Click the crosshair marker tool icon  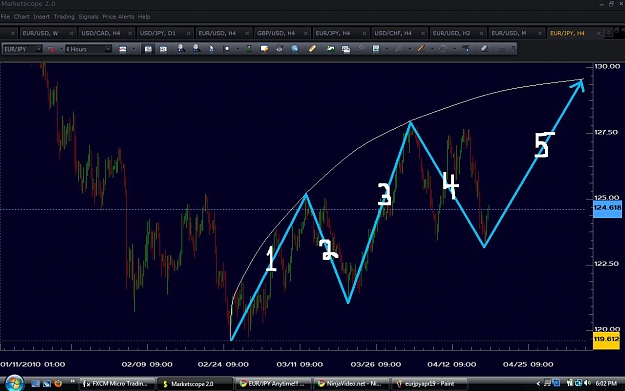click(x=227, y=49)
